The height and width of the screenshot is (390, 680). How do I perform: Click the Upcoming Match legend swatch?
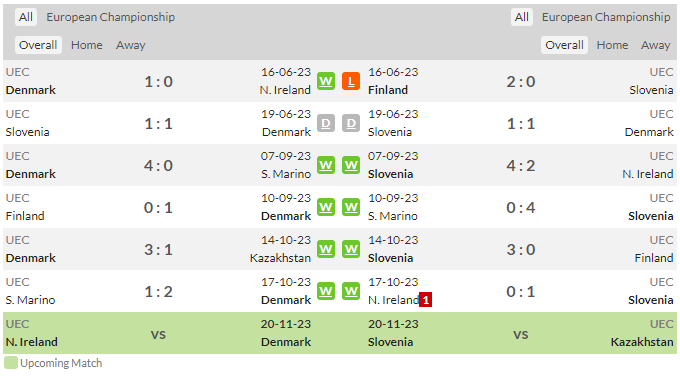point(11,363)
